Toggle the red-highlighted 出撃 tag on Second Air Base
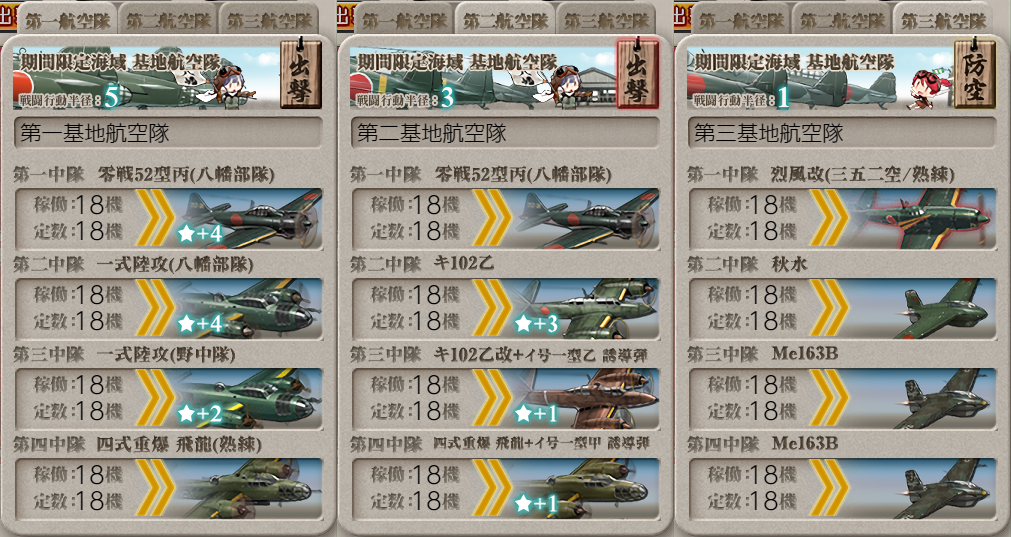Screen dimensions: 1011x537 tap(638, 73)
